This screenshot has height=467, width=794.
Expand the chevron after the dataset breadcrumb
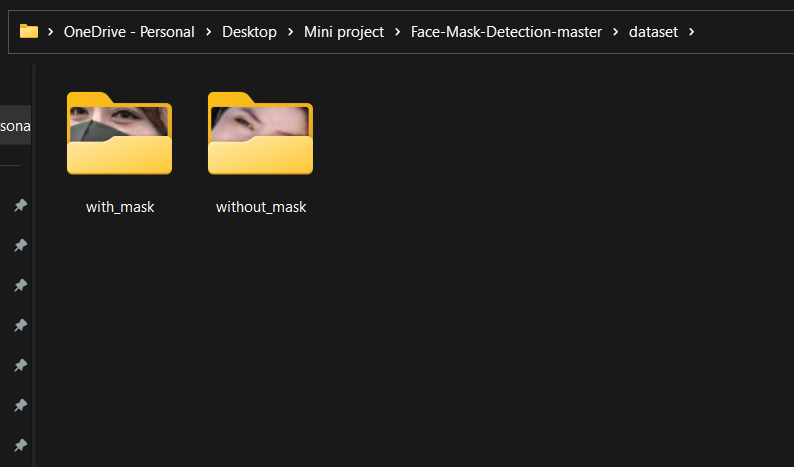coord(691,32)
